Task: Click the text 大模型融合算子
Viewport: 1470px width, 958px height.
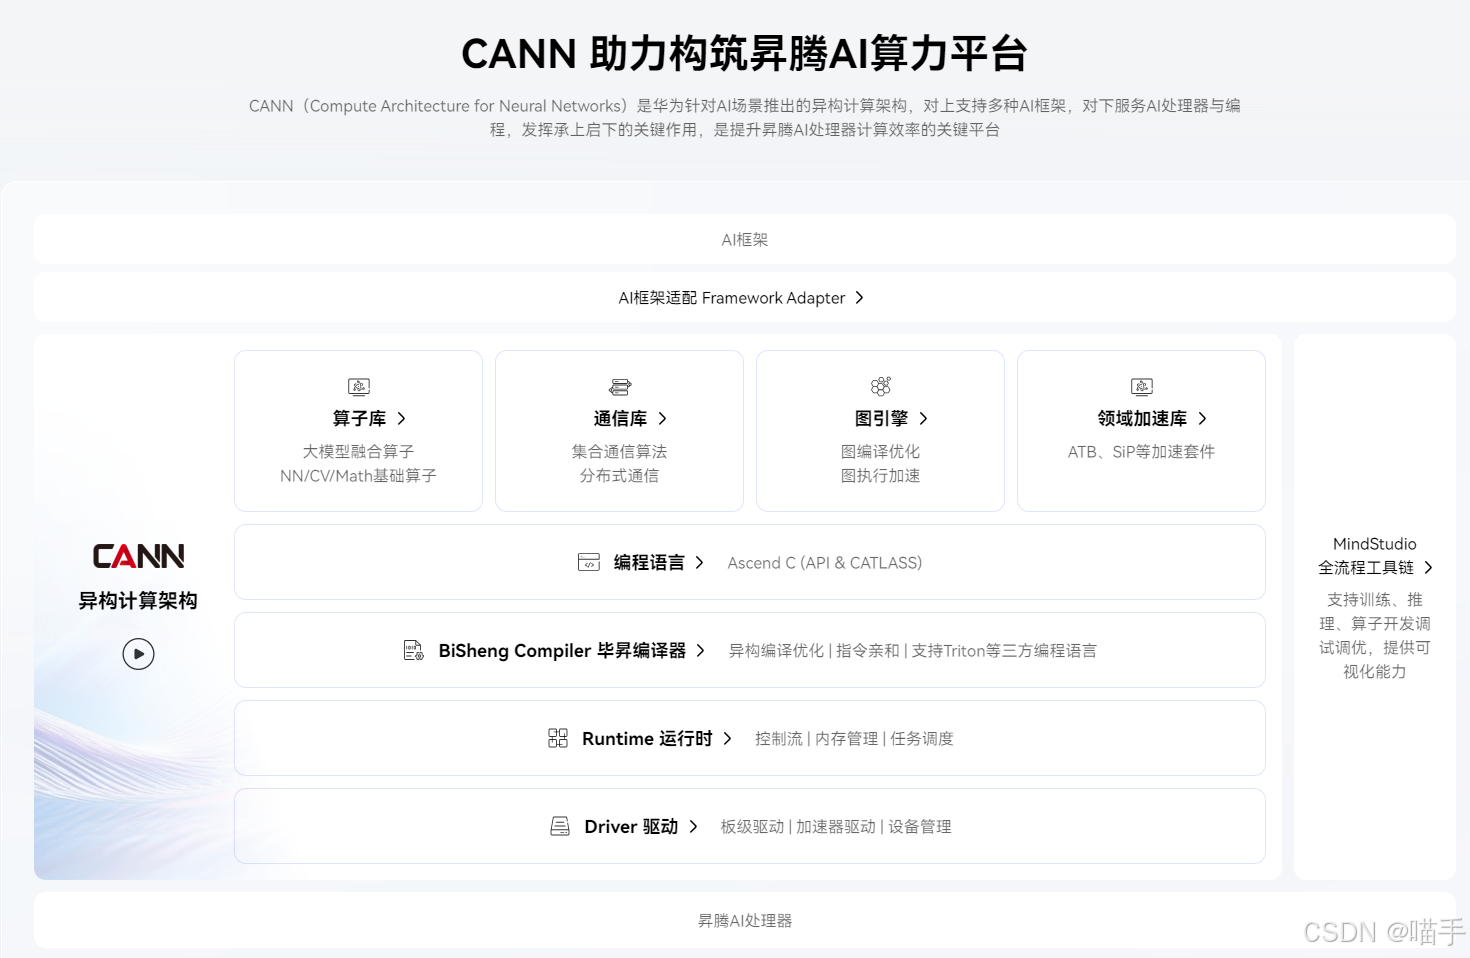Action: pyautogui.click(x=358, y=452)
